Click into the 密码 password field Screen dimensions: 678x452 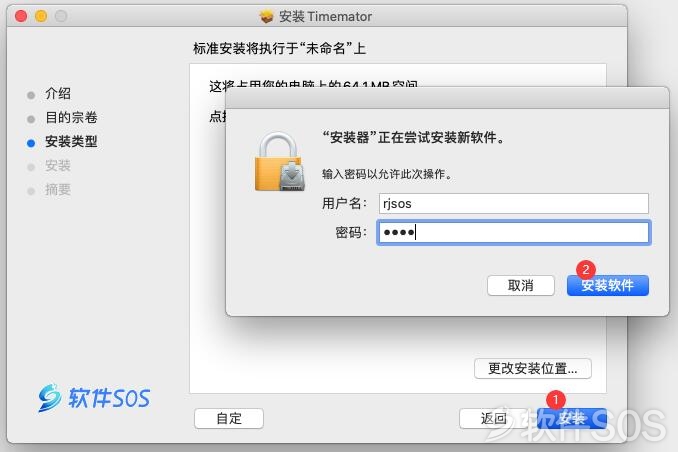pos(514,233)
